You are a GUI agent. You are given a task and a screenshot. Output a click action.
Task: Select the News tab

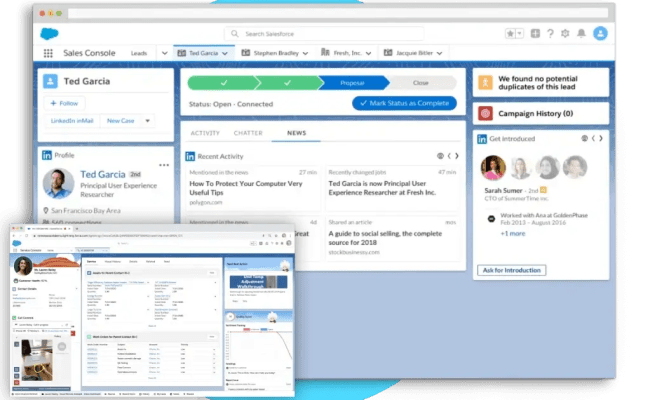point(296,133)
